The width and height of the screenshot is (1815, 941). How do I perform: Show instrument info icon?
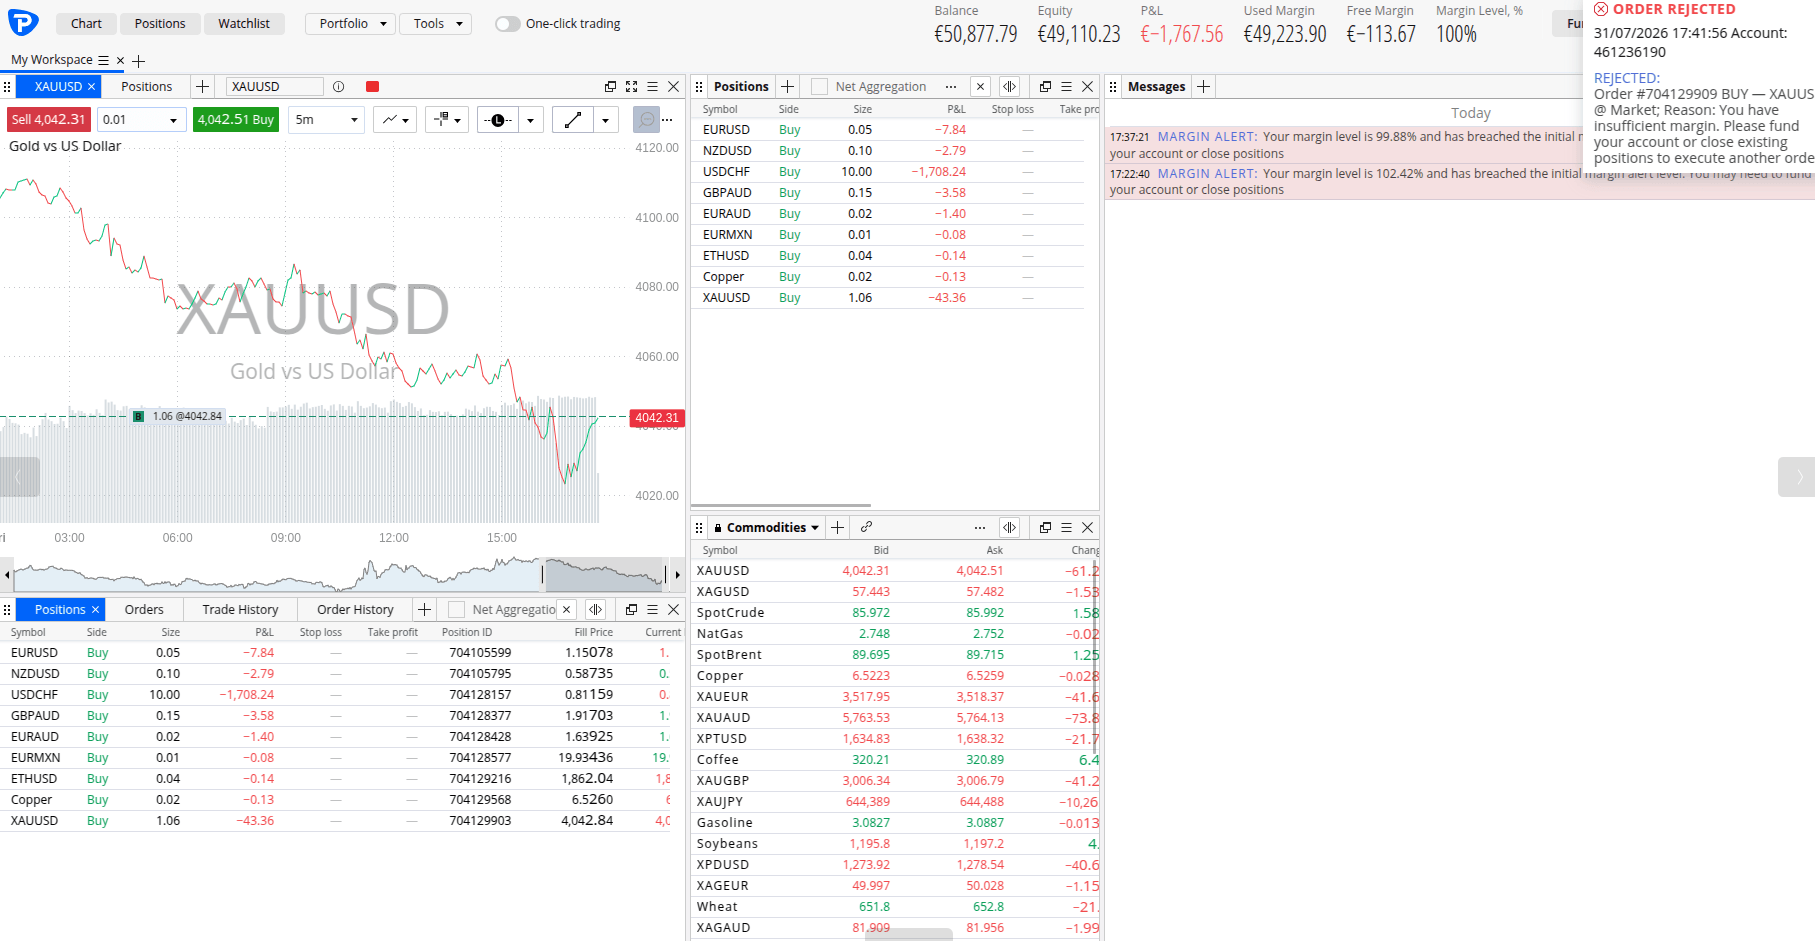338,87
